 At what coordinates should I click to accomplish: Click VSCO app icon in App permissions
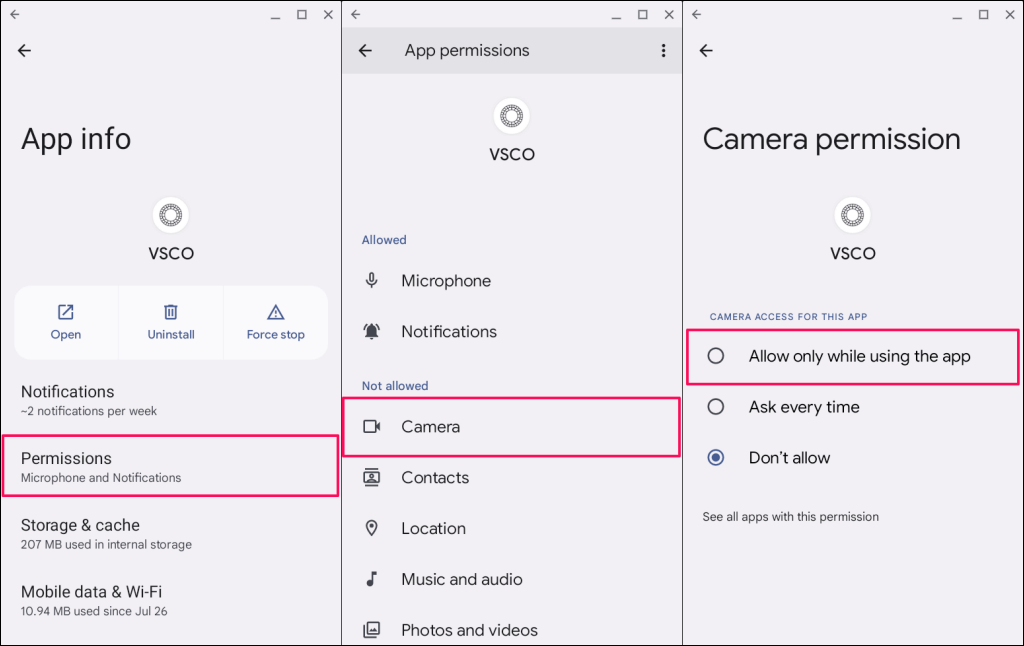[x=512, y=116]
